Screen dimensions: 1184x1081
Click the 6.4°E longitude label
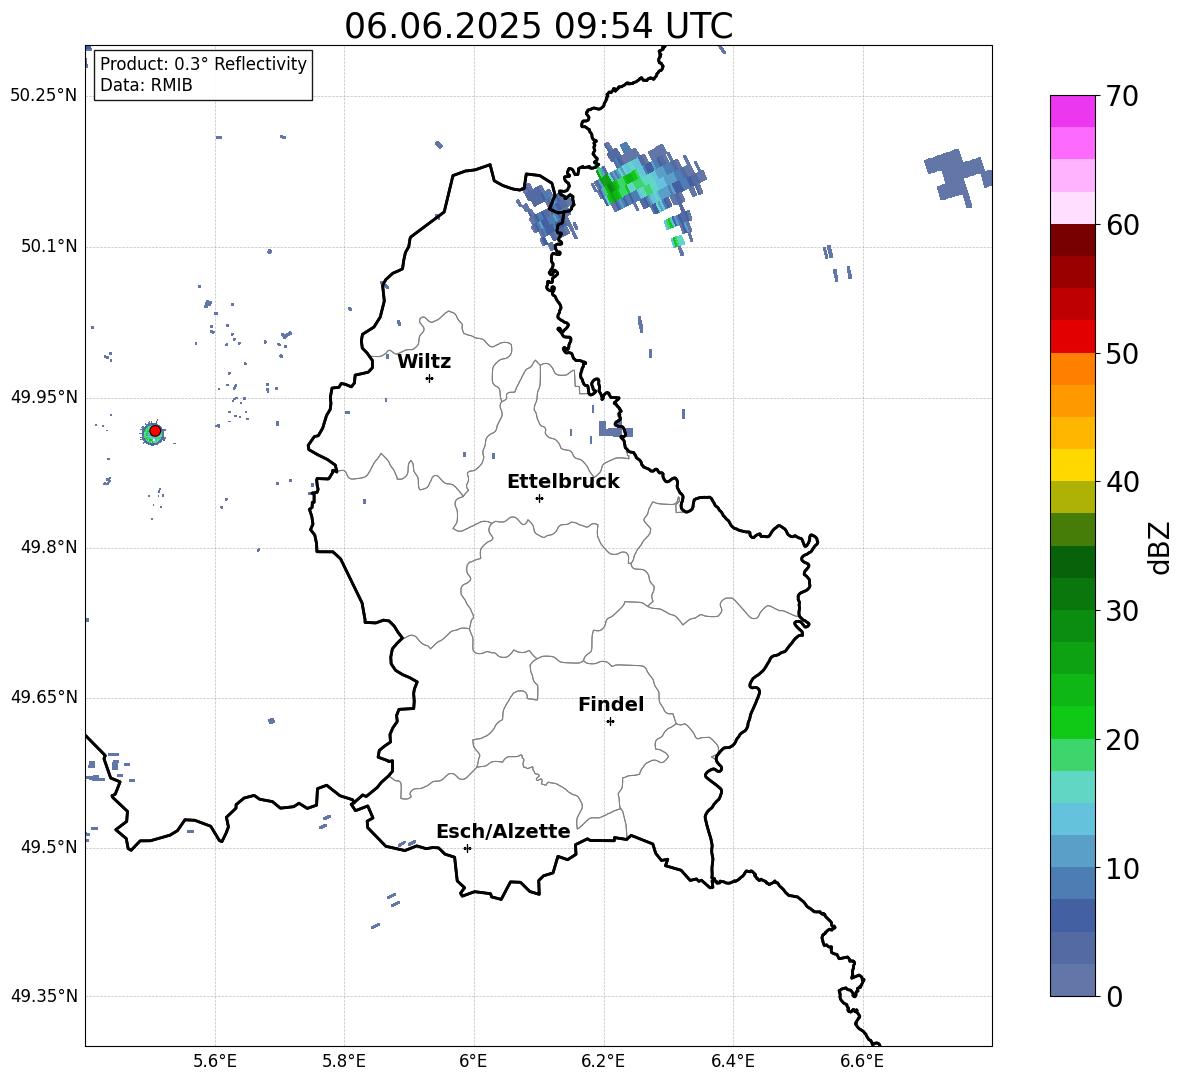coord(732,1061)
